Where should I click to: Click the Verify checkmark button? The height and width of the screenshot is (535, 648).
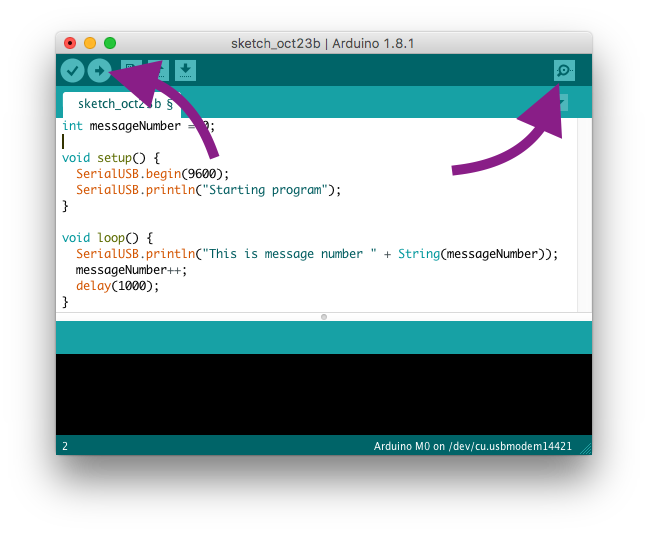pos(72,71)
